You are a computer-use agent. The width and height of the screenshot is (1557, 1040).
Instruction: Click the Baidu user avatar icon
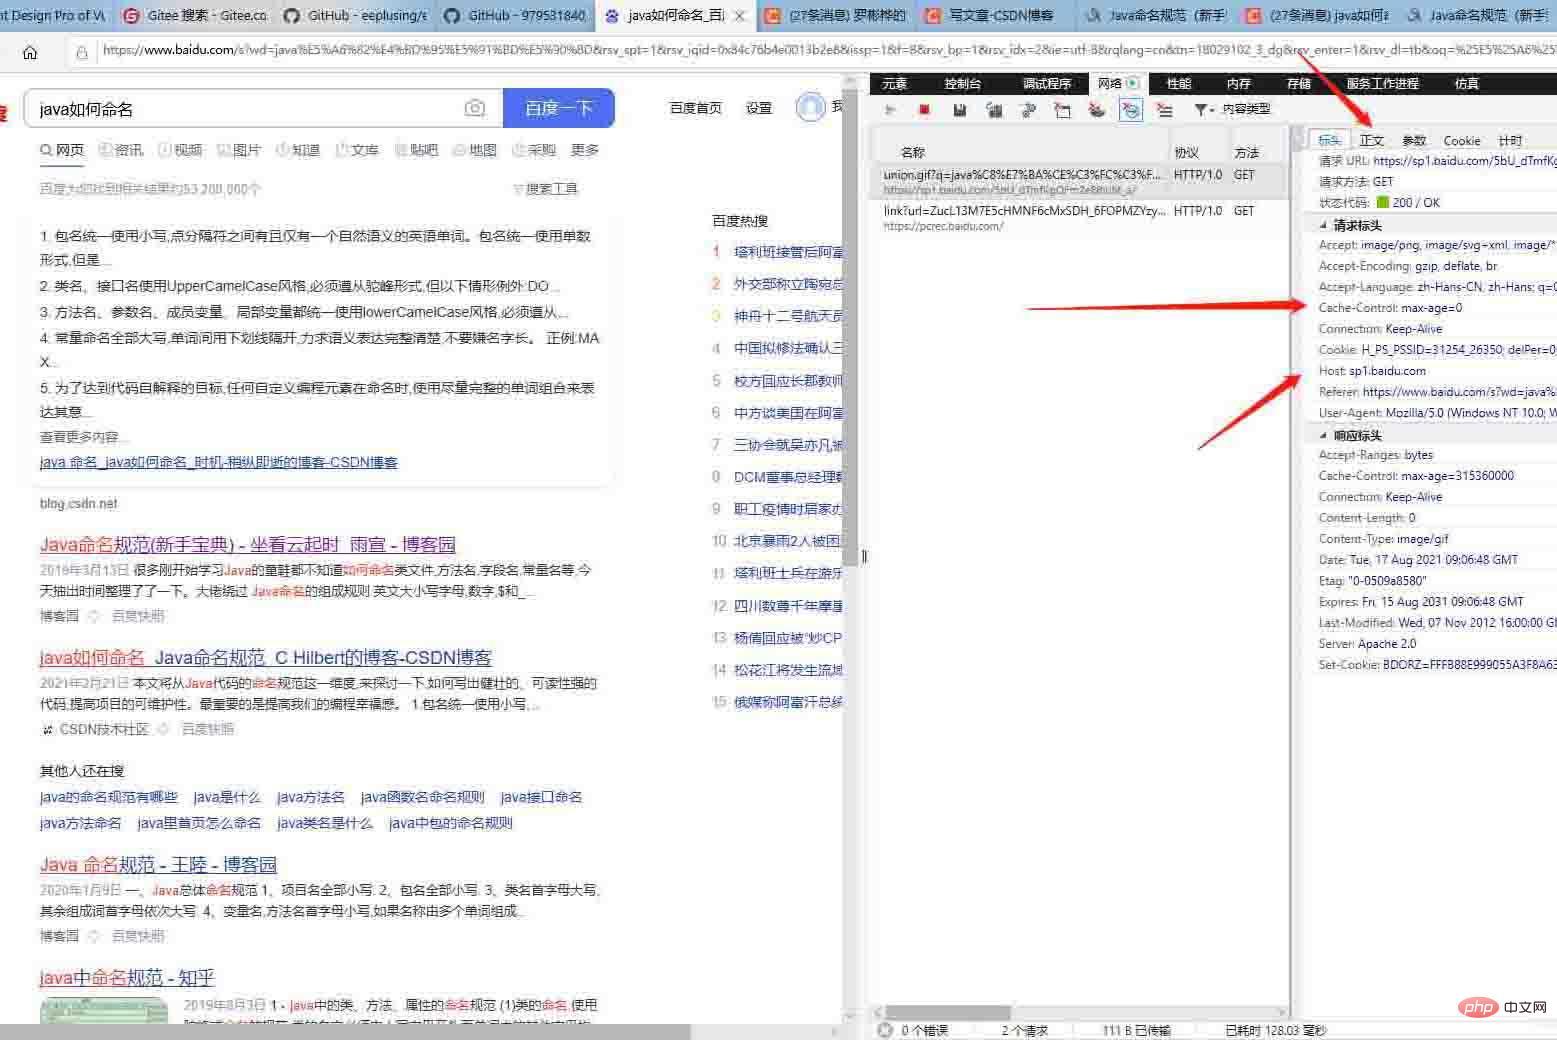pos(810,107)
